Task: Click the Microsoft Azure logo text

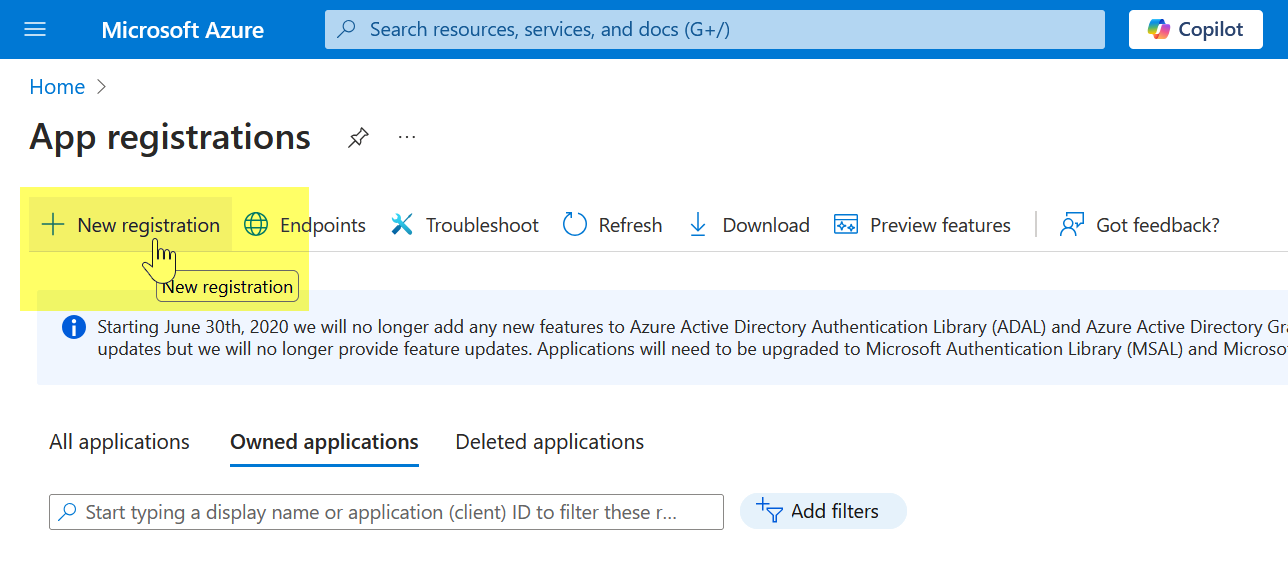Action: (183, 30)
